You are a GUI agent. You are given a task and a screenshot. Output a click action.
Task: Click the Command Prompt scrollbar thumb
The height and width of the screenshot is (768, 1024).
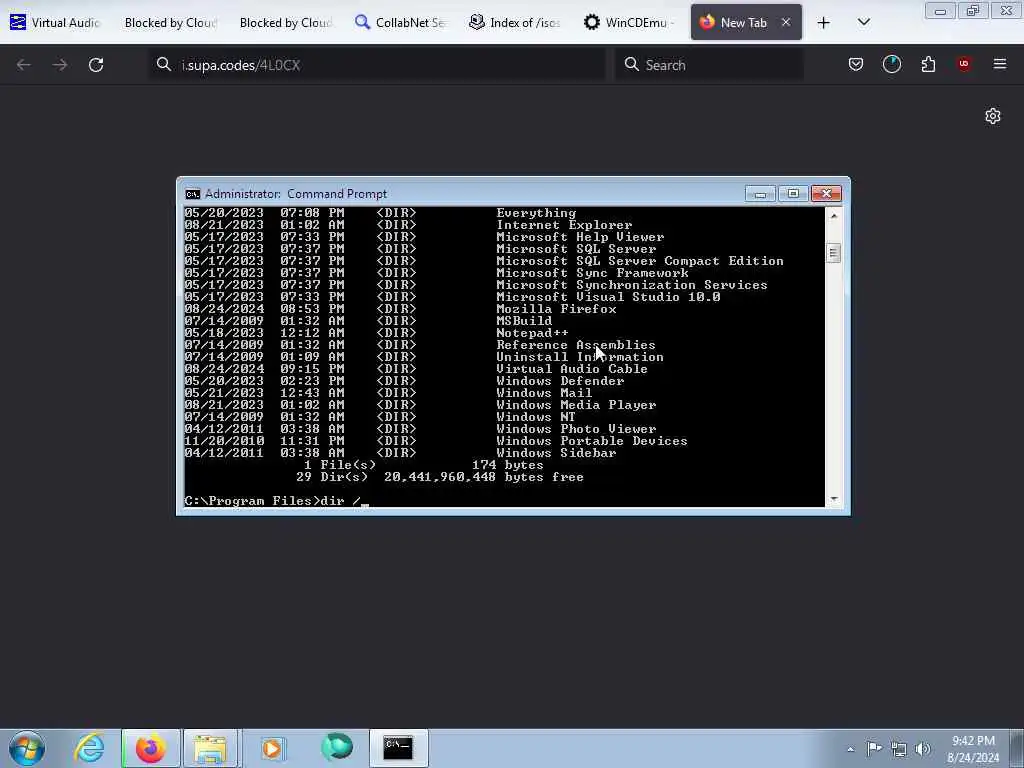click(x=833, y=253)
